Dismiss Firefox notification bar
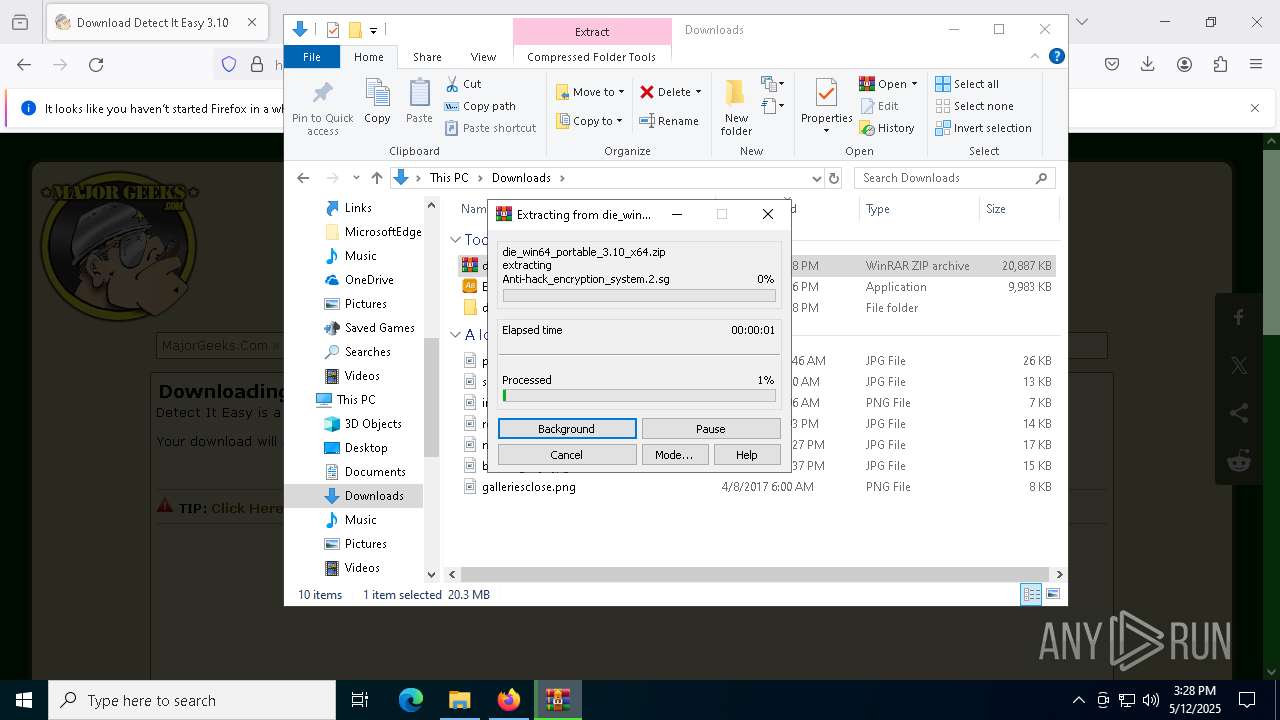 coord(1255,108)
